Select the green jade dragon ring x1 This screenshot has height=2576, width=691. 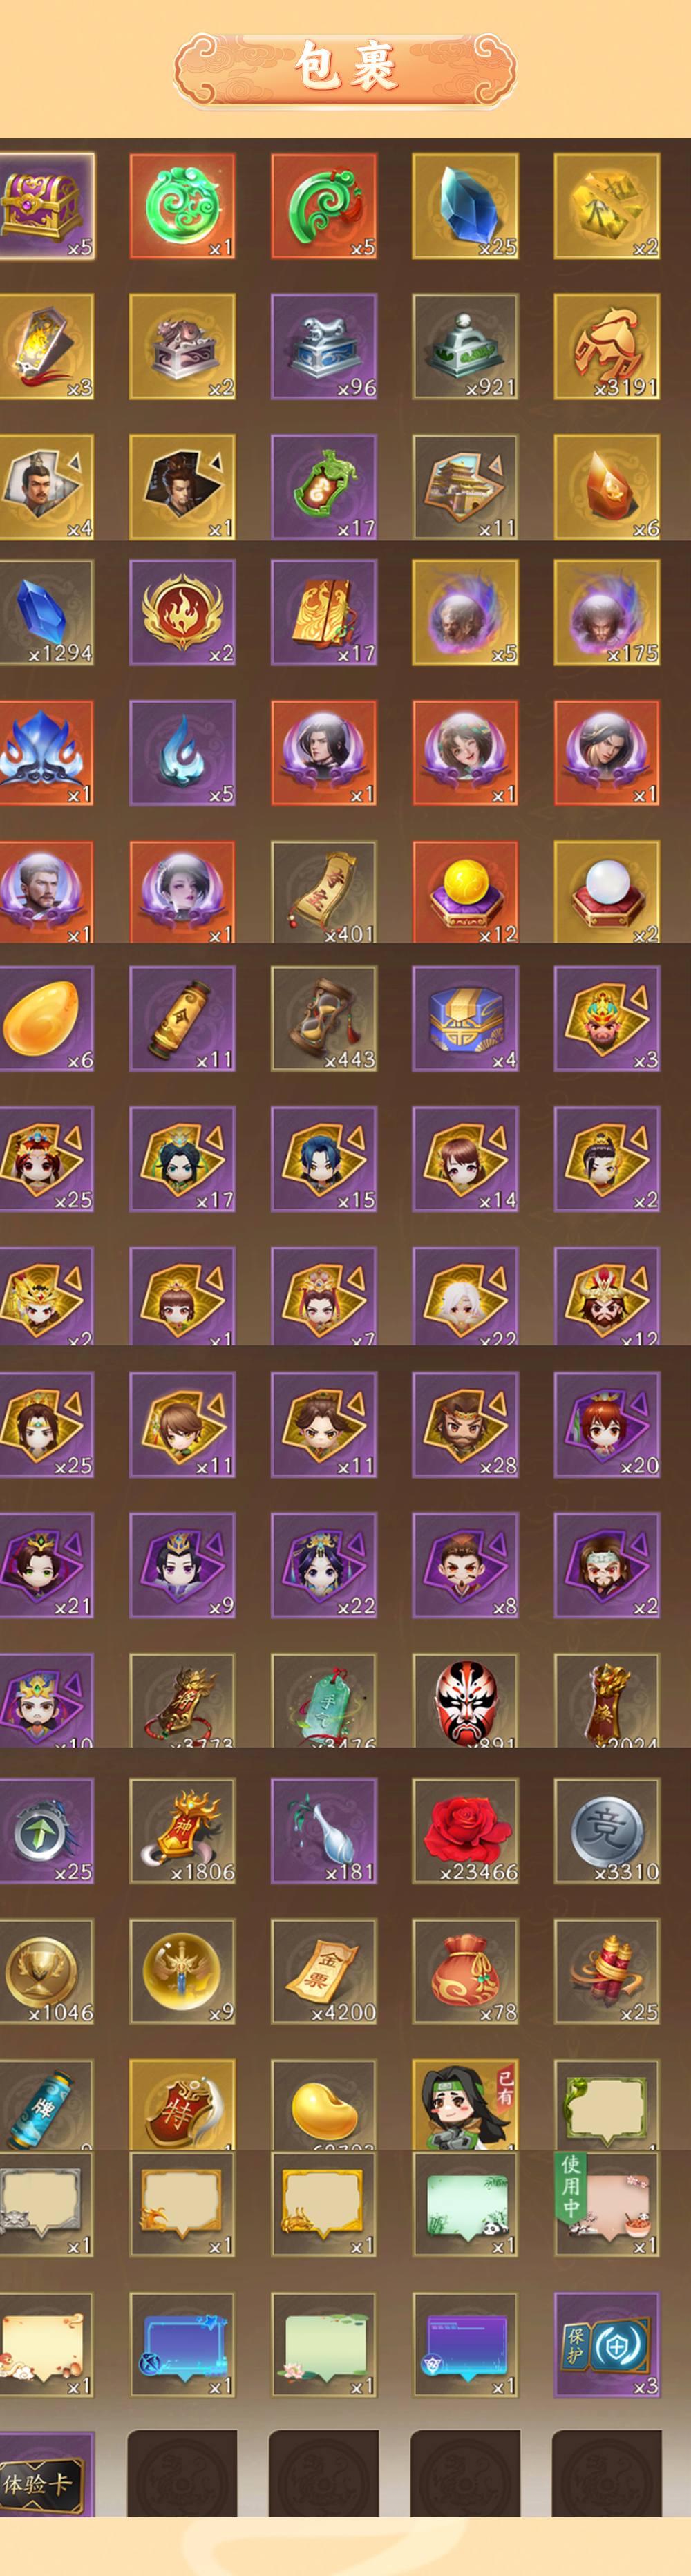point(182,206)
